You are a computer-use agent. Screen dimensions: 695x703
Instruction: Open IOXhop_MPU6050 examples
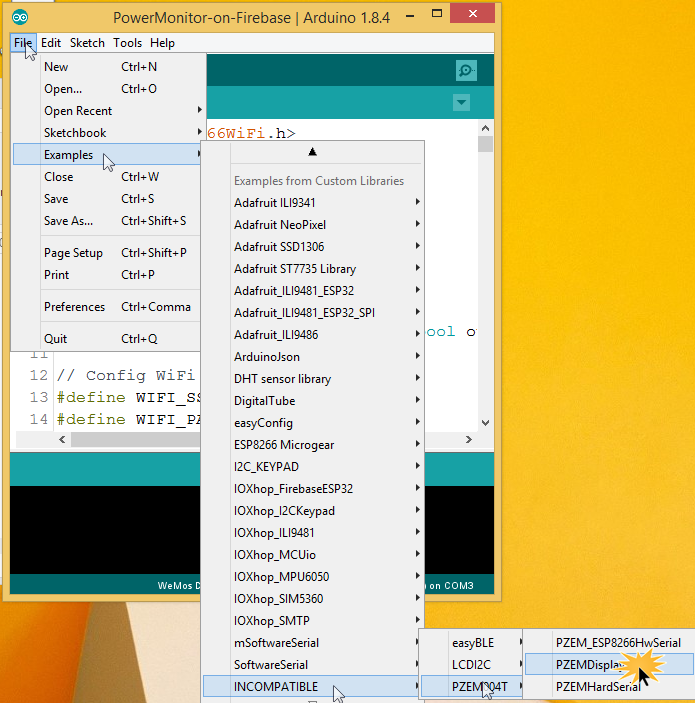click(313, 577)
